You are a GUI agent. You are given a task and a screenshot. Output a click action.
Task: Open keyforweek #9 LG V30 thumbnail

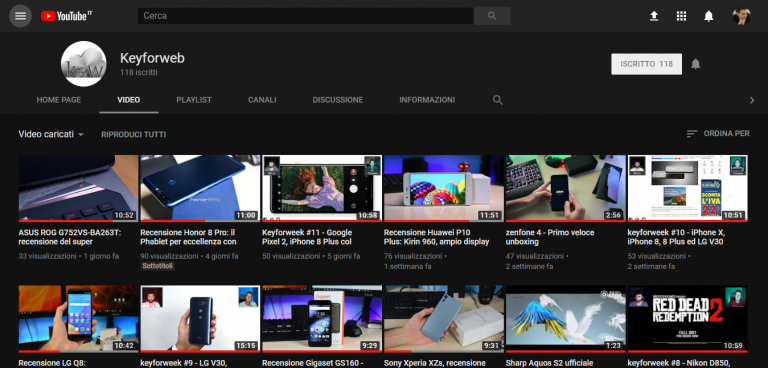pyautogui.click(x=200, y=319)
